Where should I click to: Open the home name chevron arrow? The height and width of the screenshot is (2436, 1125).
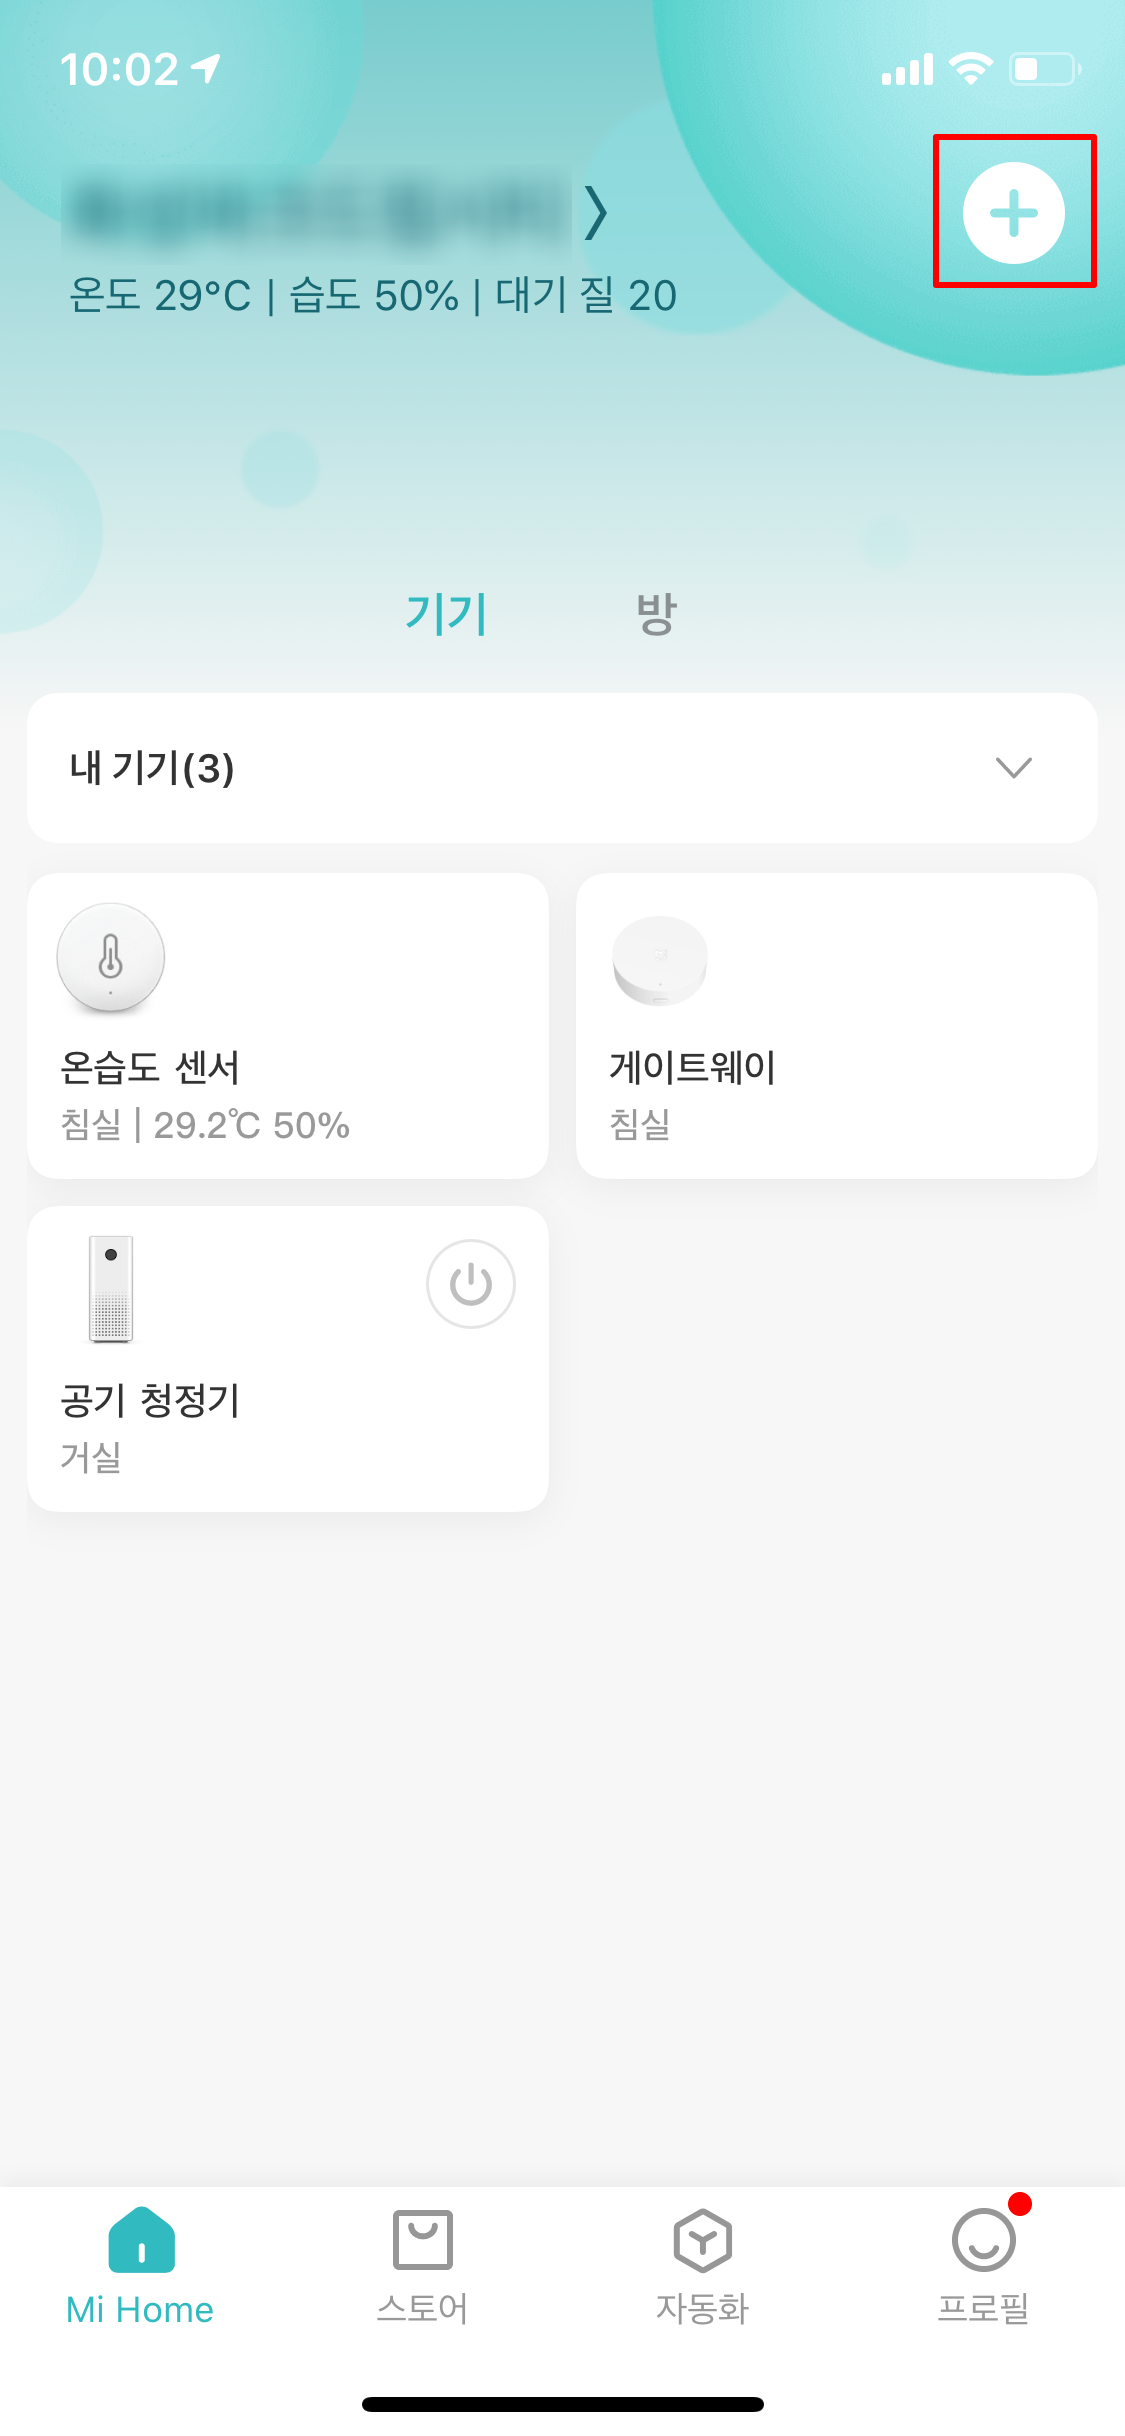596,212
